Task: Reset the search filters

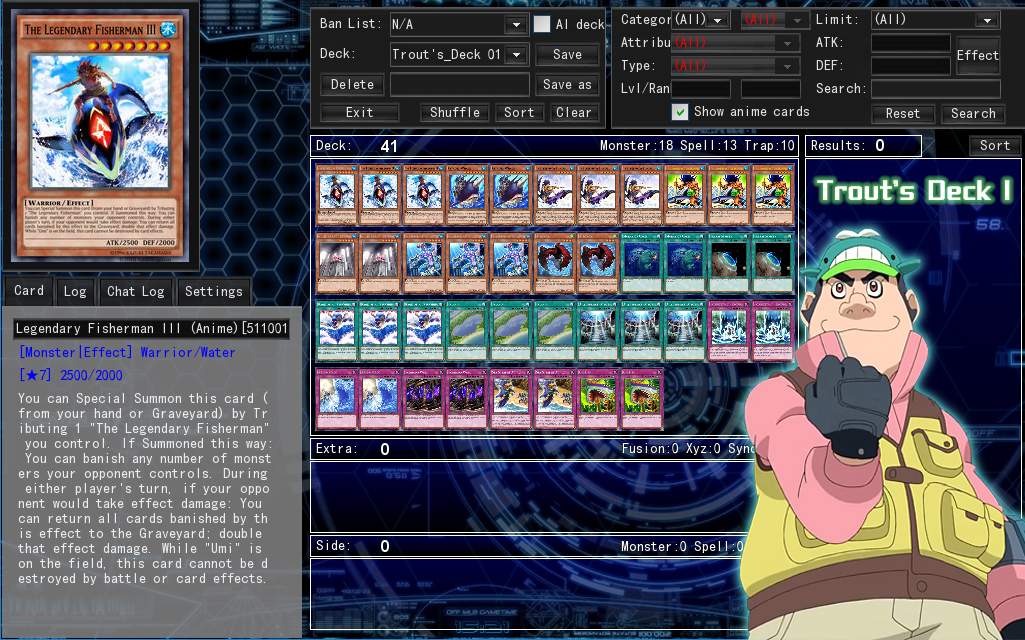Action: (x=903, y=114)
